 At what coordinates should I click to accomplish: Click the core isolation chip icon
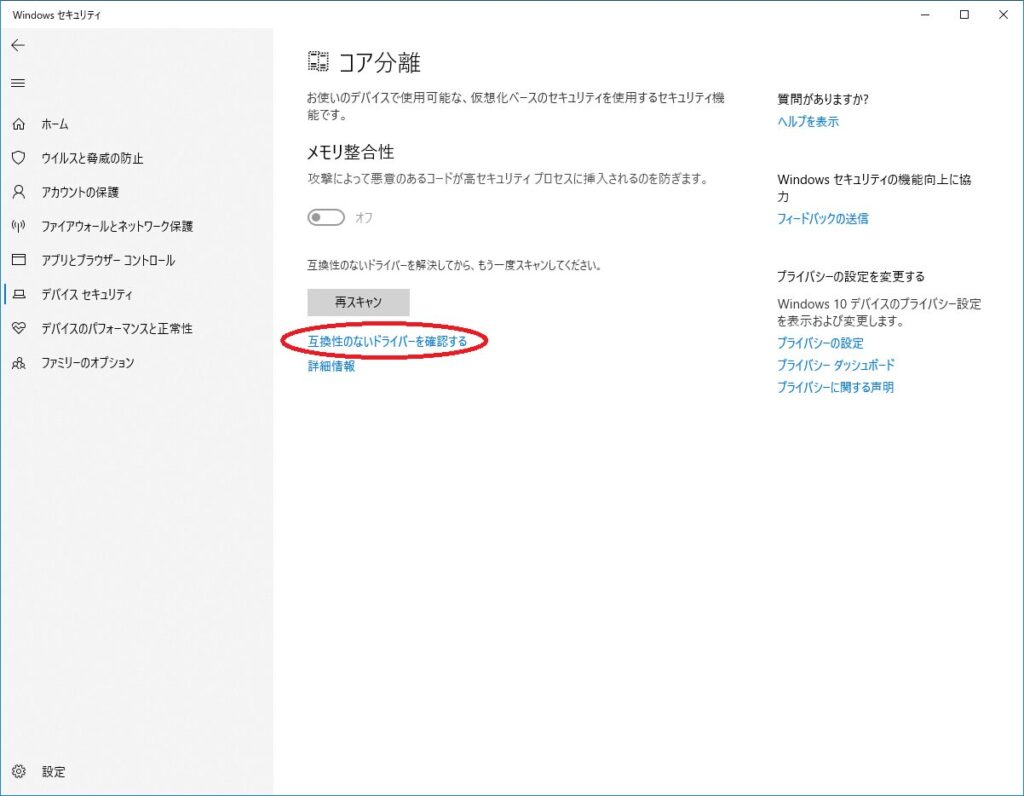(x=318, y=61)
